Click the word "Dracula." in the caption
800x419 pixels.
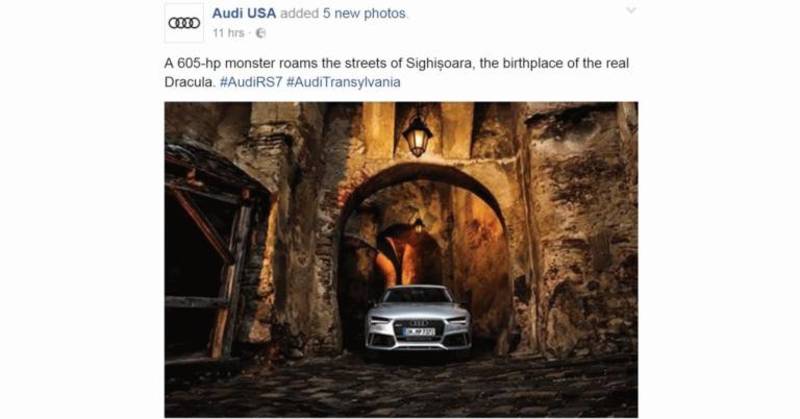[x=190, y=82]
